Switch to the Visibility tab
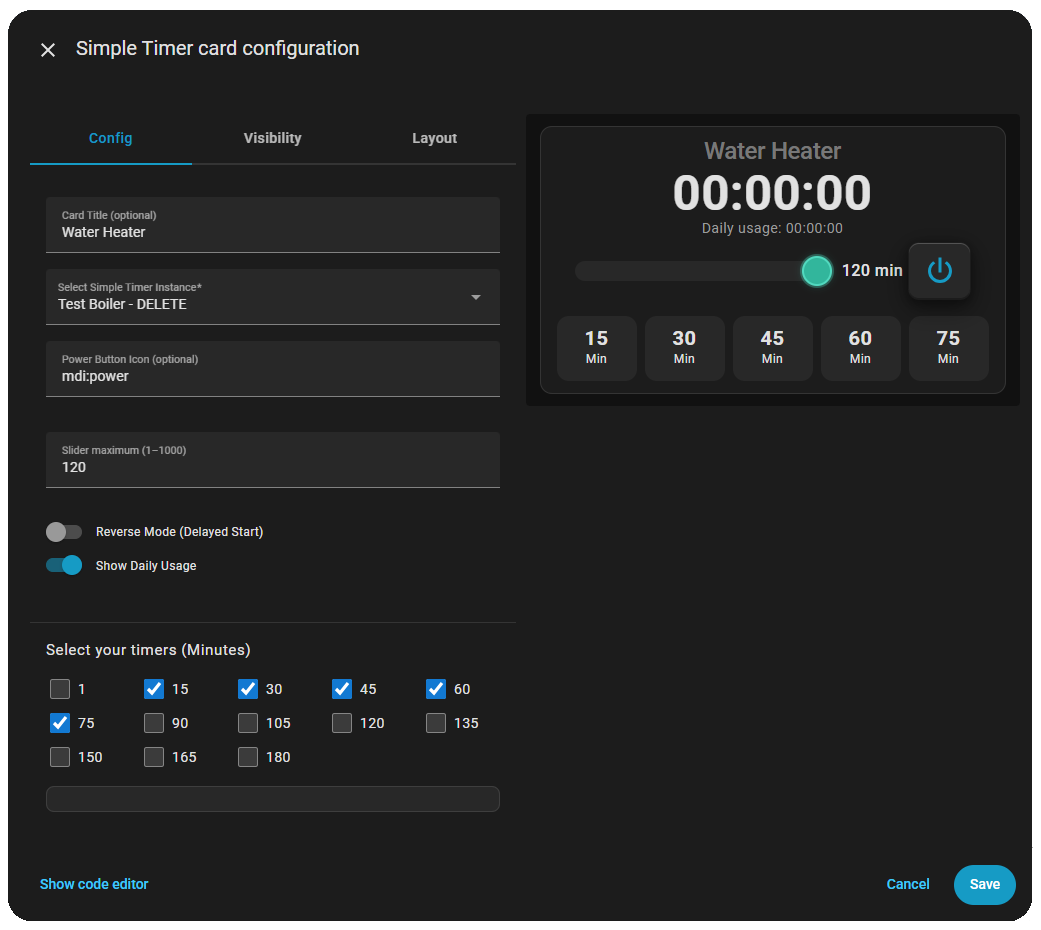 (x=272, y=138)
